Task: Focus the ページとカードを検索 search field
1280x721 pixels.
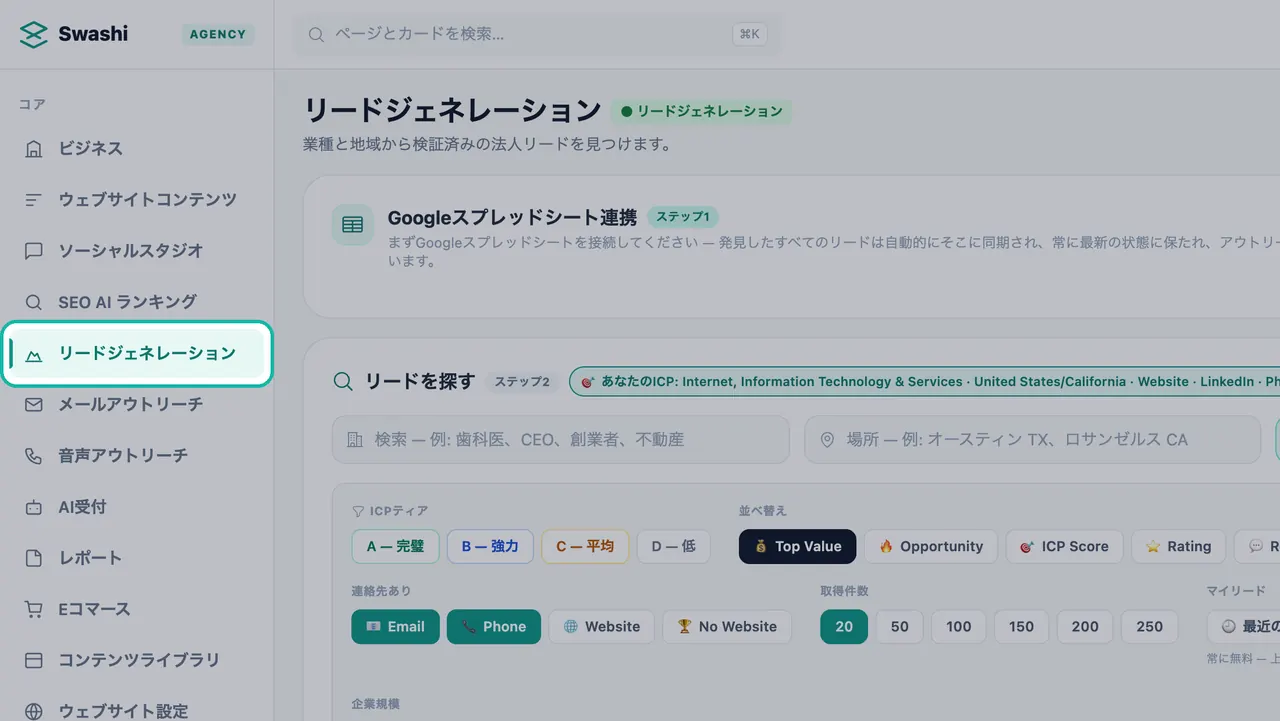Action: (x=537, y=34)
